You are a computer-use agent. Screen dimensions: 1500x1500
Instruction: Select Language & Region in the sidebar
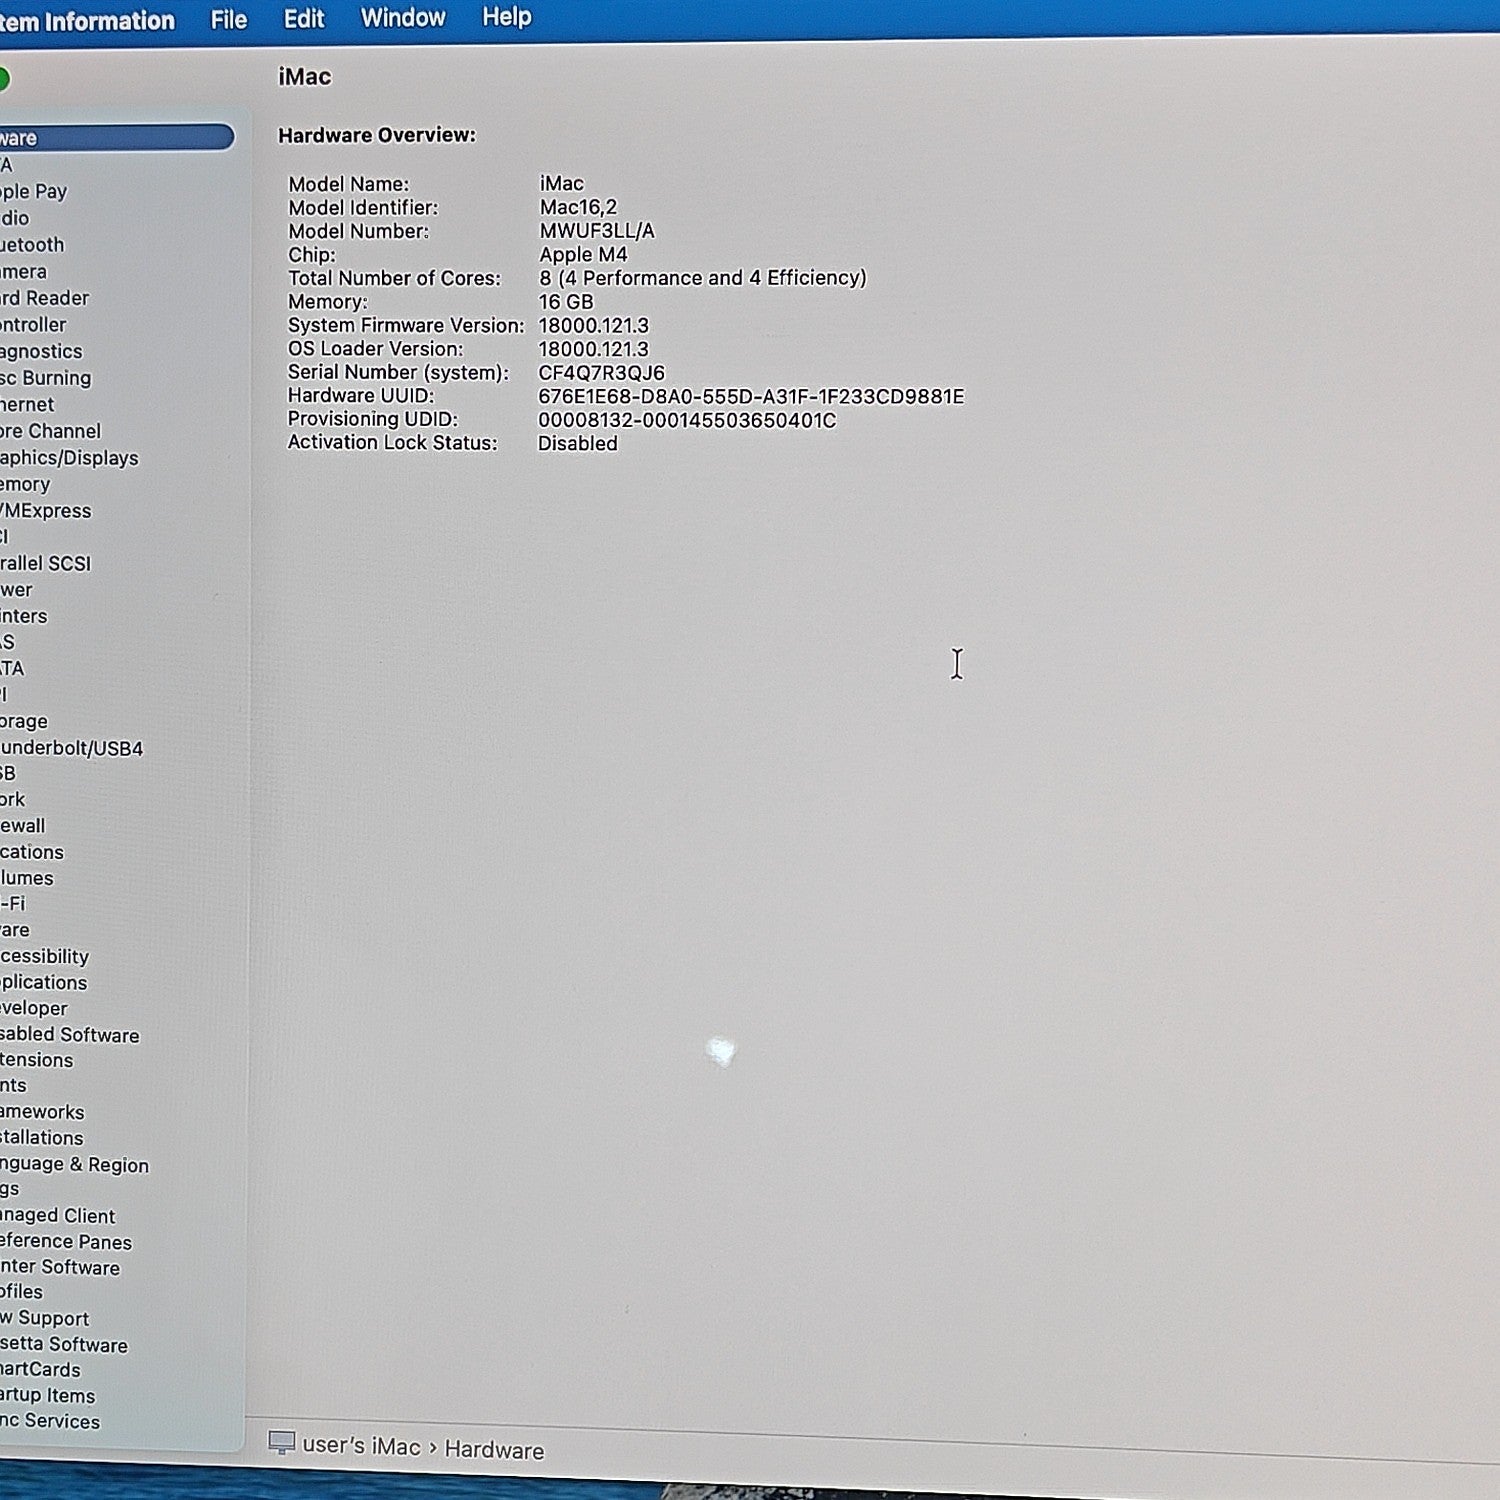point(74,1164)
